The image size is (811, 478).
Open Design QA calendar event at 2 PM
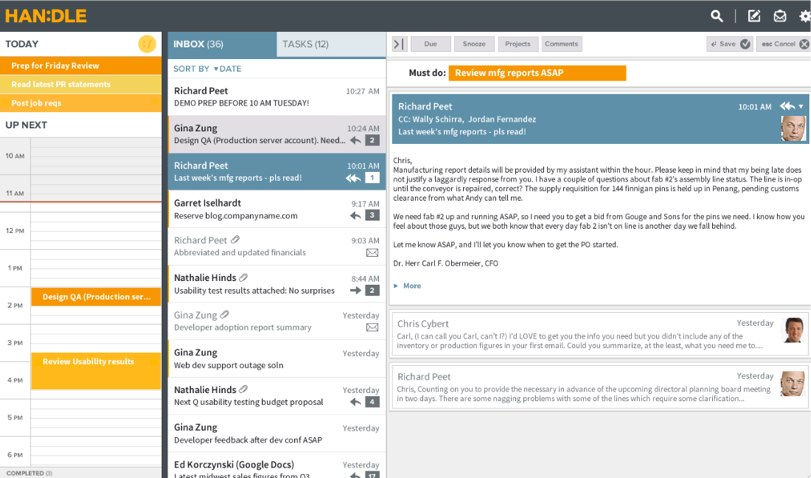click(96, 297)
